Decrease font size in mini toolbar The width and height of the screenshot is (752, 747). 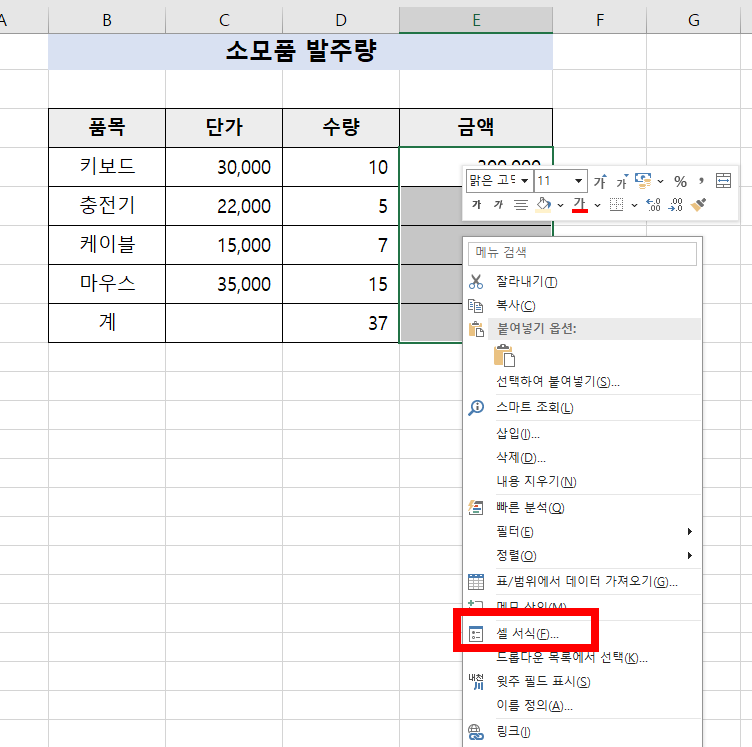622,181
